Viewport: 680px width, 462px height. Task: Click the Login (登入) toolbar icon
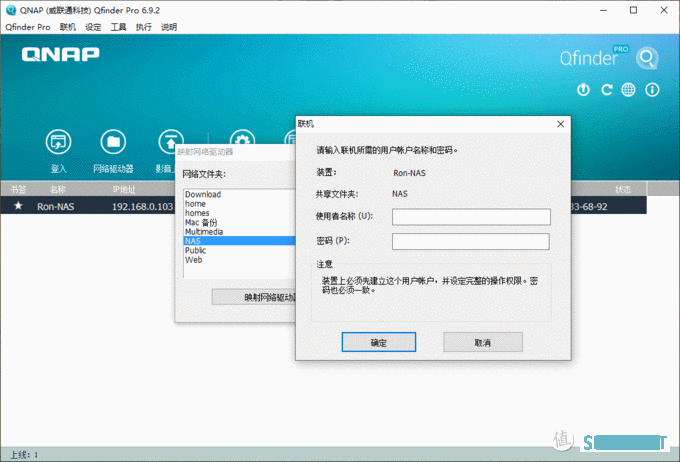(x=59, y=142)
